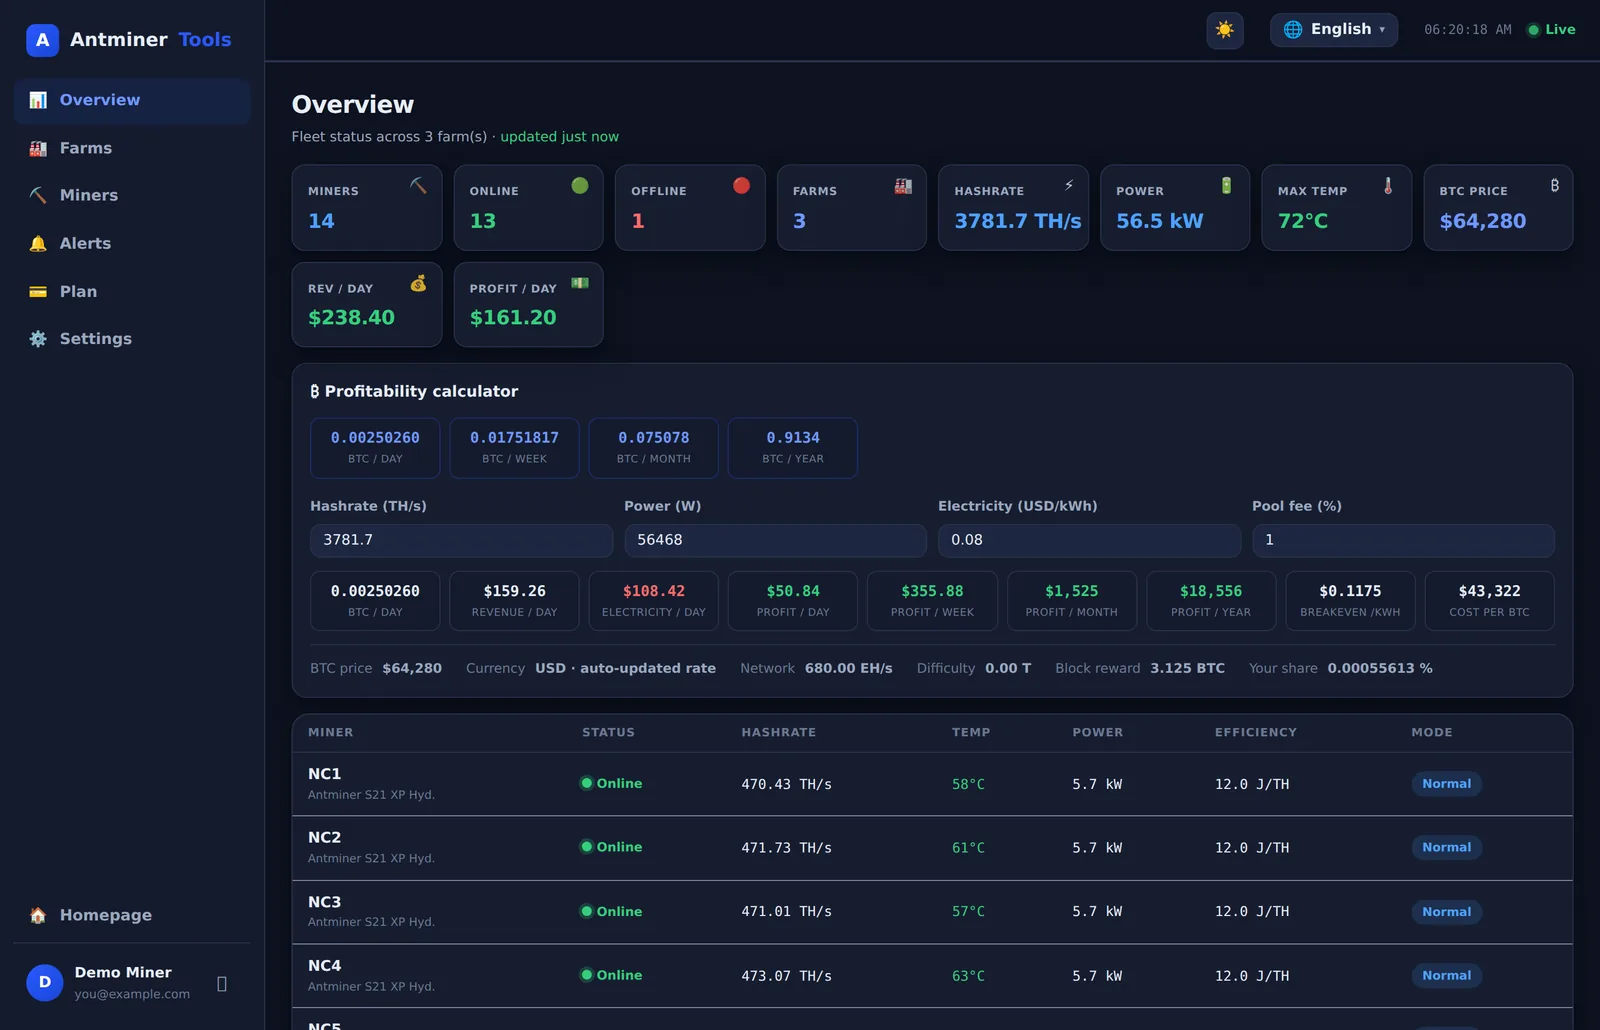Open the English language dropdown
Viewport: 1600px width, 1030px height.
click(x=1334, y=30)
